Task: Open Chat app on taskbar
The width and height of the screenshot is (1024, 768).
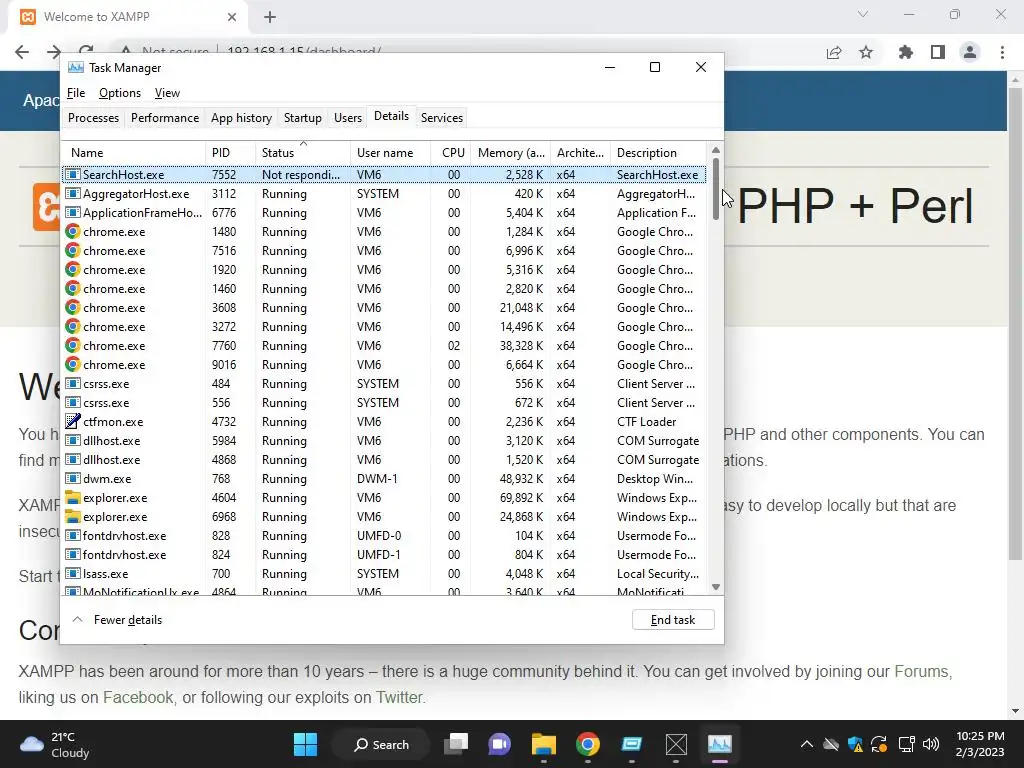Action: [x=500, y=744]
